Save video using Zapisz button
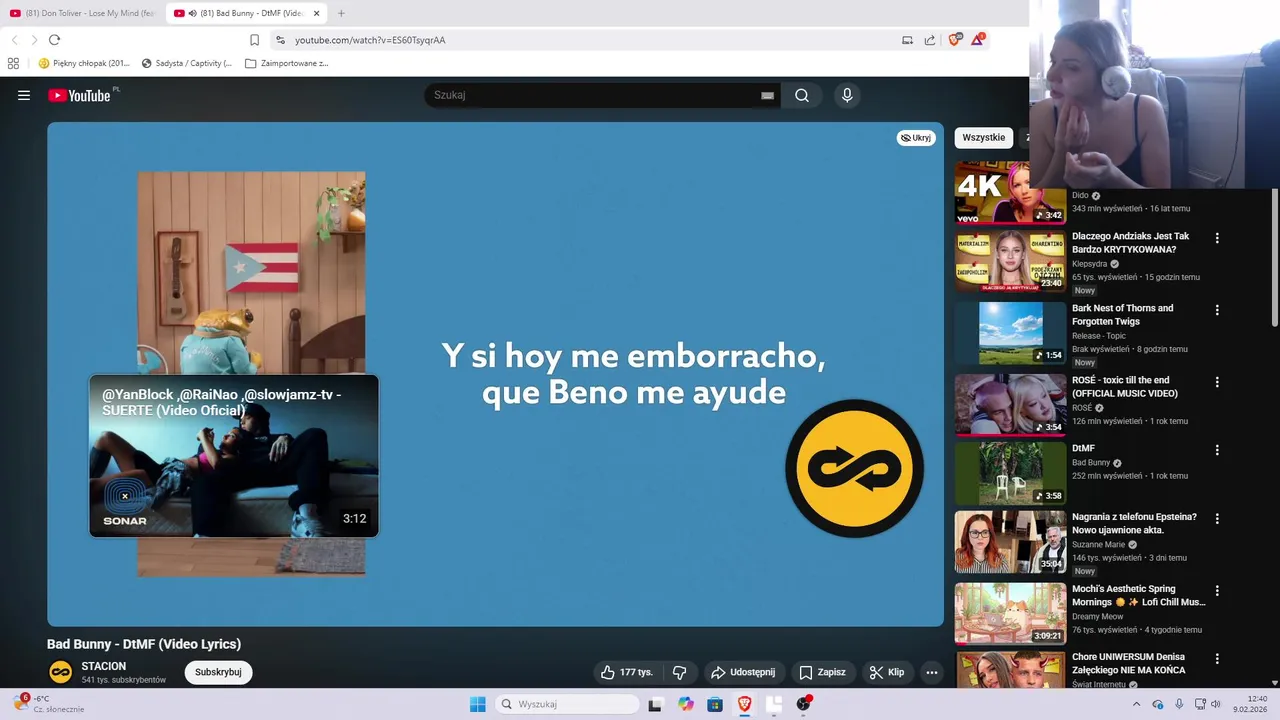The height and width of the screenshot is (720, 1280). pos(822,672)
